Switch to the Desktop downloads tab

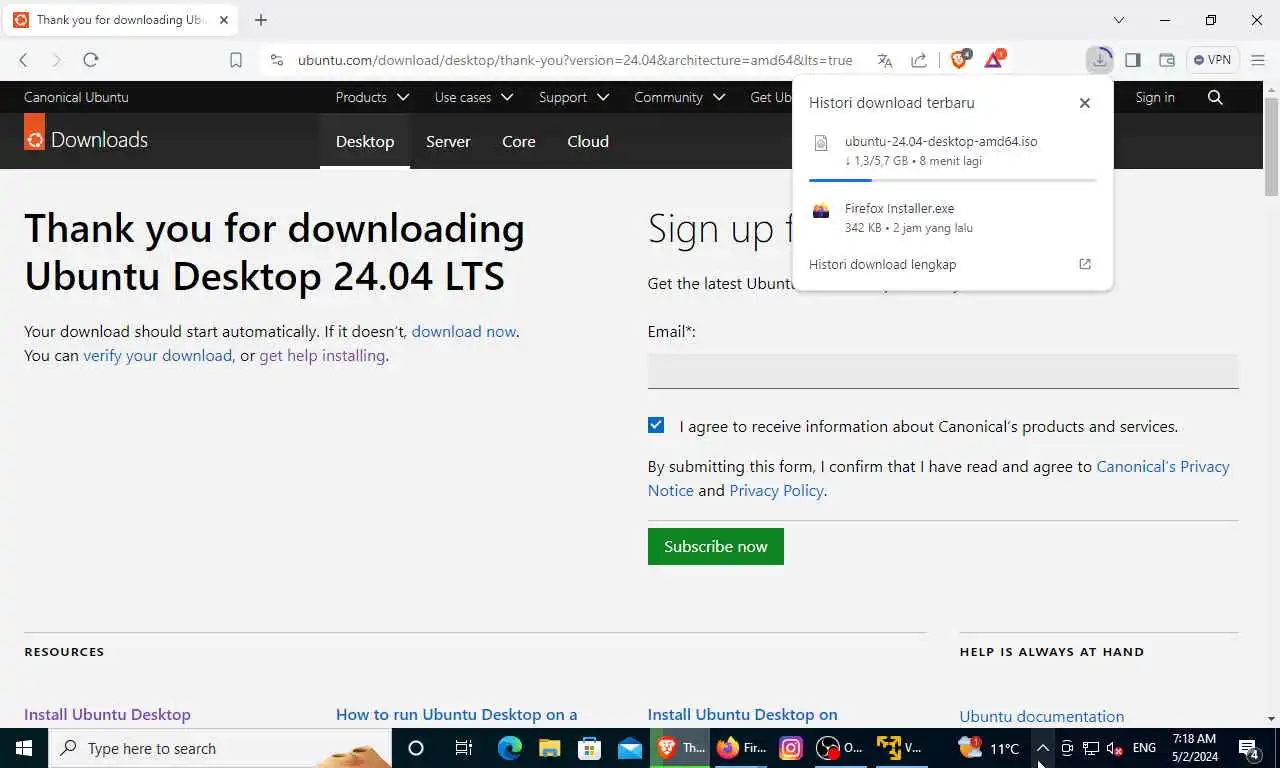point(365,141)
